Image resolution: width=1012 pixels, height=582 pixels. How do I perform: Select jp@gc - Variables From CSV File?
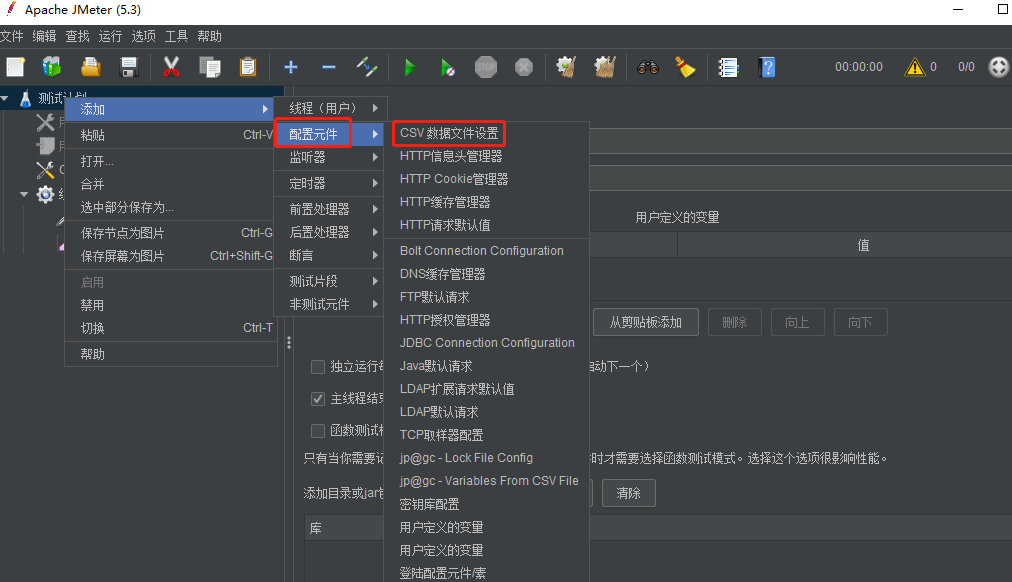tap(489, 481)
